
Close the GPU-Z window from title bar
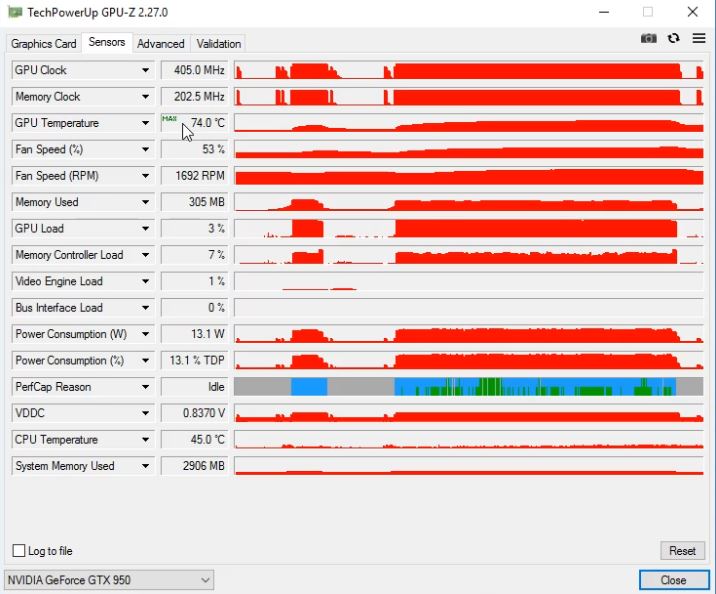(692, 12)
